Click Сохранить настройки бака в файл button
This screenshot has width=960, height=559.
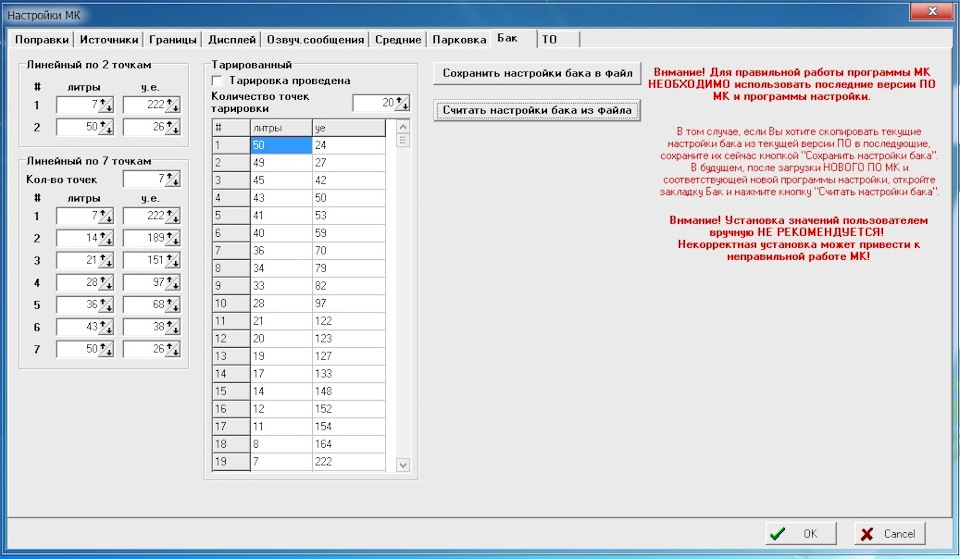537,73
